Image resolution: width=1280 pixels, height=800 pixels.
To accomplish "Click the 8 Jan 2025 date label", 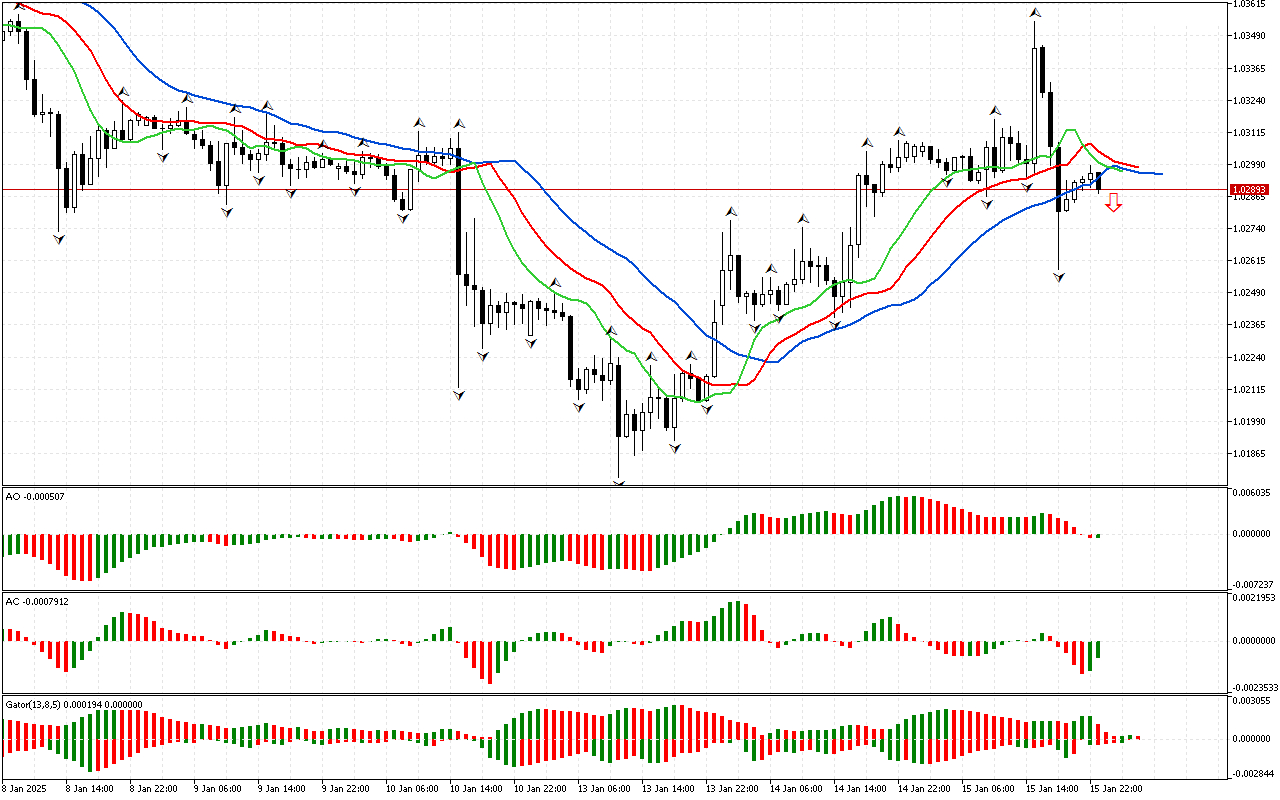I will [25, 788].
